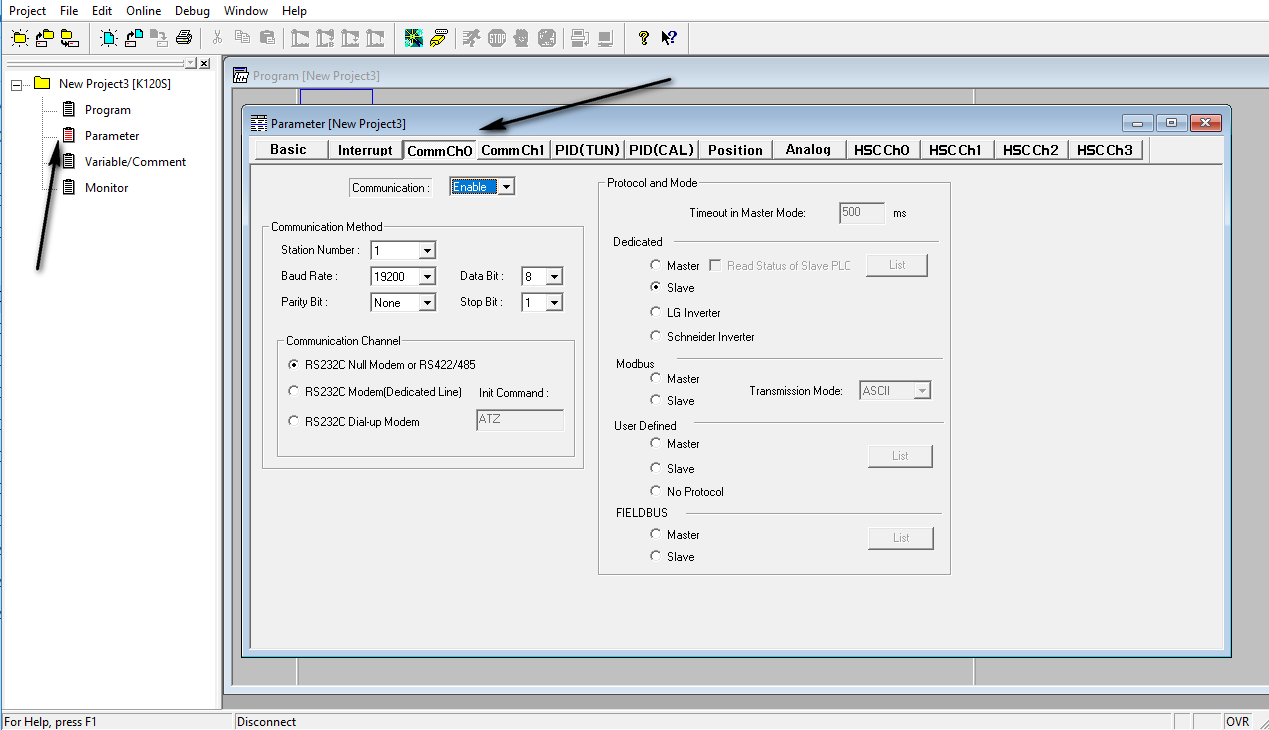This screenshot has height=730, width=1269.
Task: Select FIELDBUS Master radio button
Action: (x=656, y=535)
